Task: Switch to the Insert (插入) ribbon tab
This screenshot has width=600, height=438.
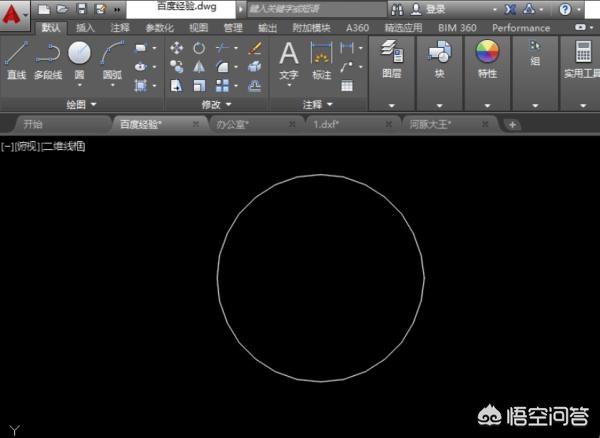Action: click(x=86, y=28)
